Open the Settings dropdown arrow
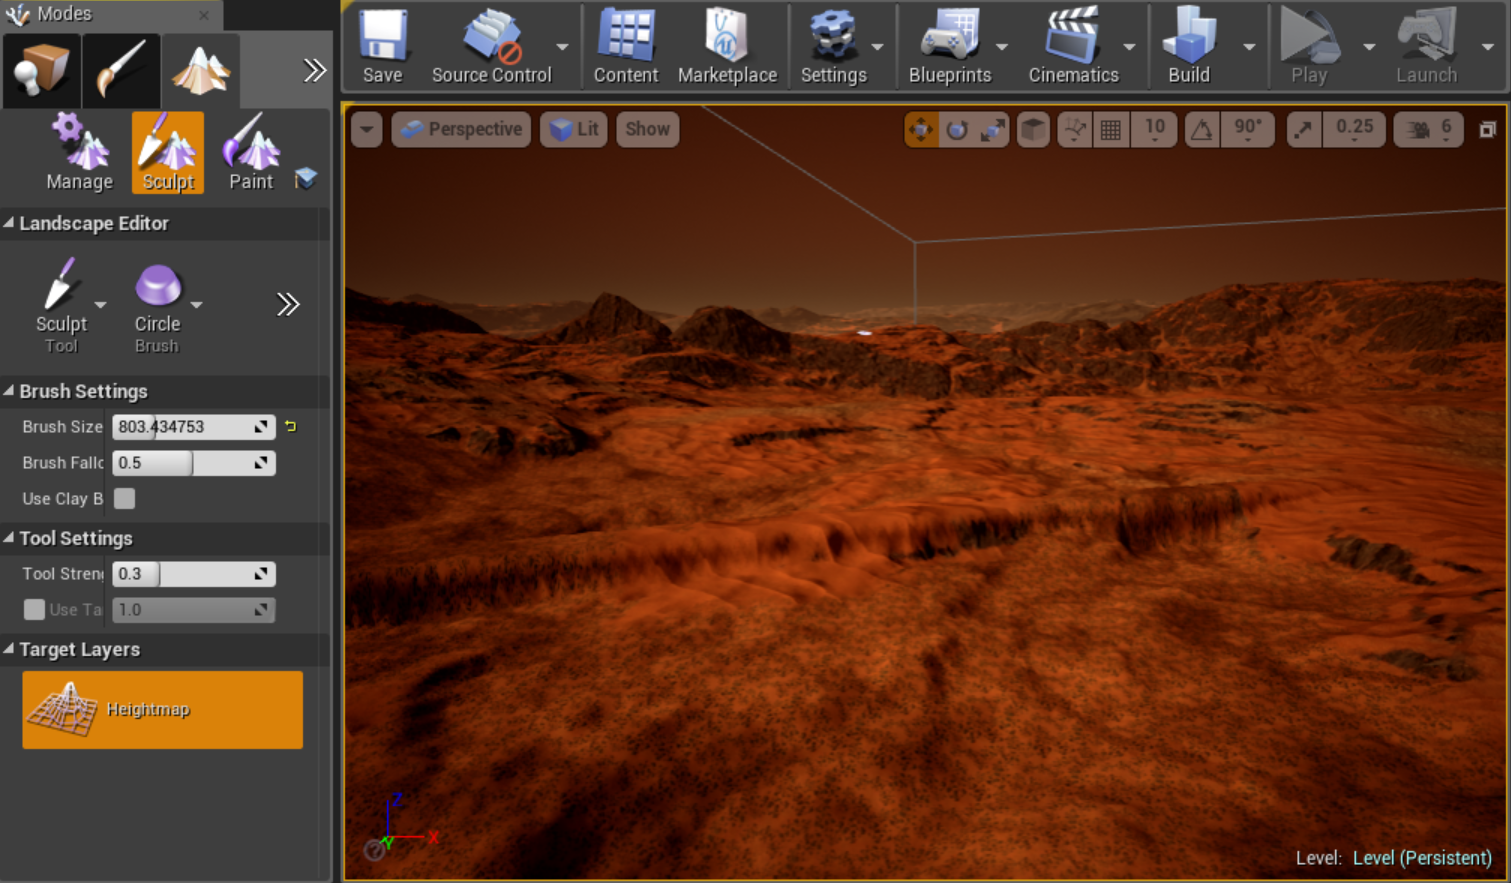Screen dimensions: 1511x883 878,47
